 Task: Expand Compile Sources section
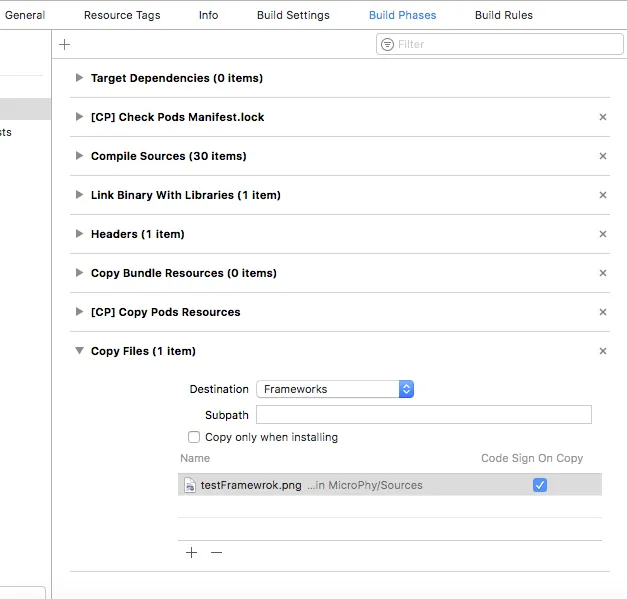coord(79,156)
